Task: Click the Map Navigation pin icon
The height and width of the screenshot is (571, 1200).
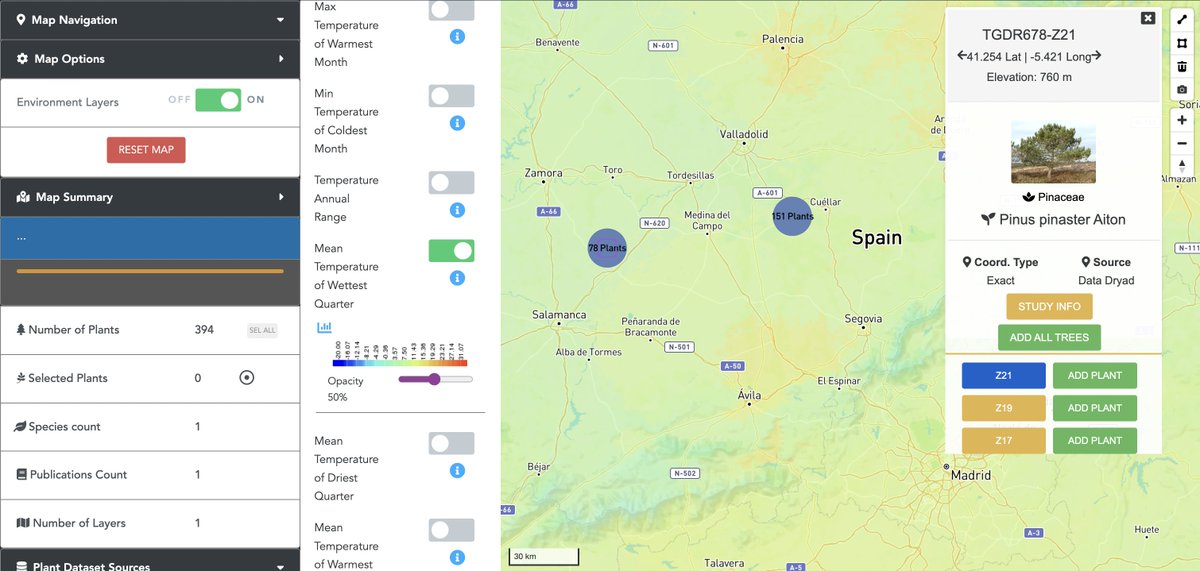Action: point(21,20)
